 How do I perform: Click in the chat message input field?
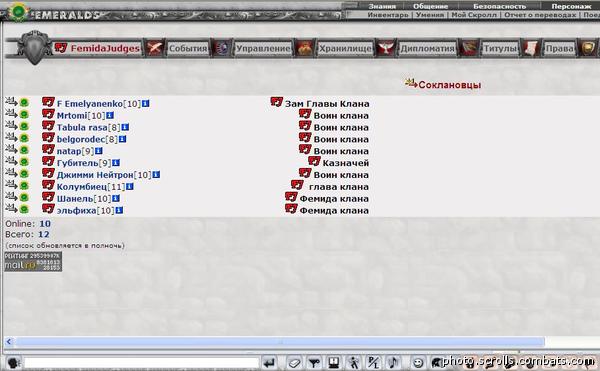point(142,363)
